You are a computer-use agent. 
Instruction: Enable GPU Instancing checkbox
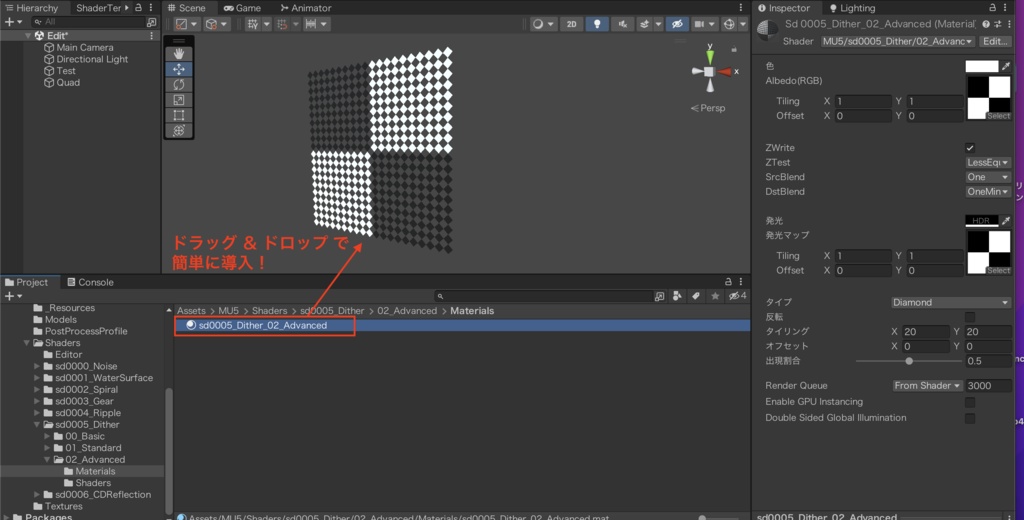pyautogui.click(x=970, y=402)
